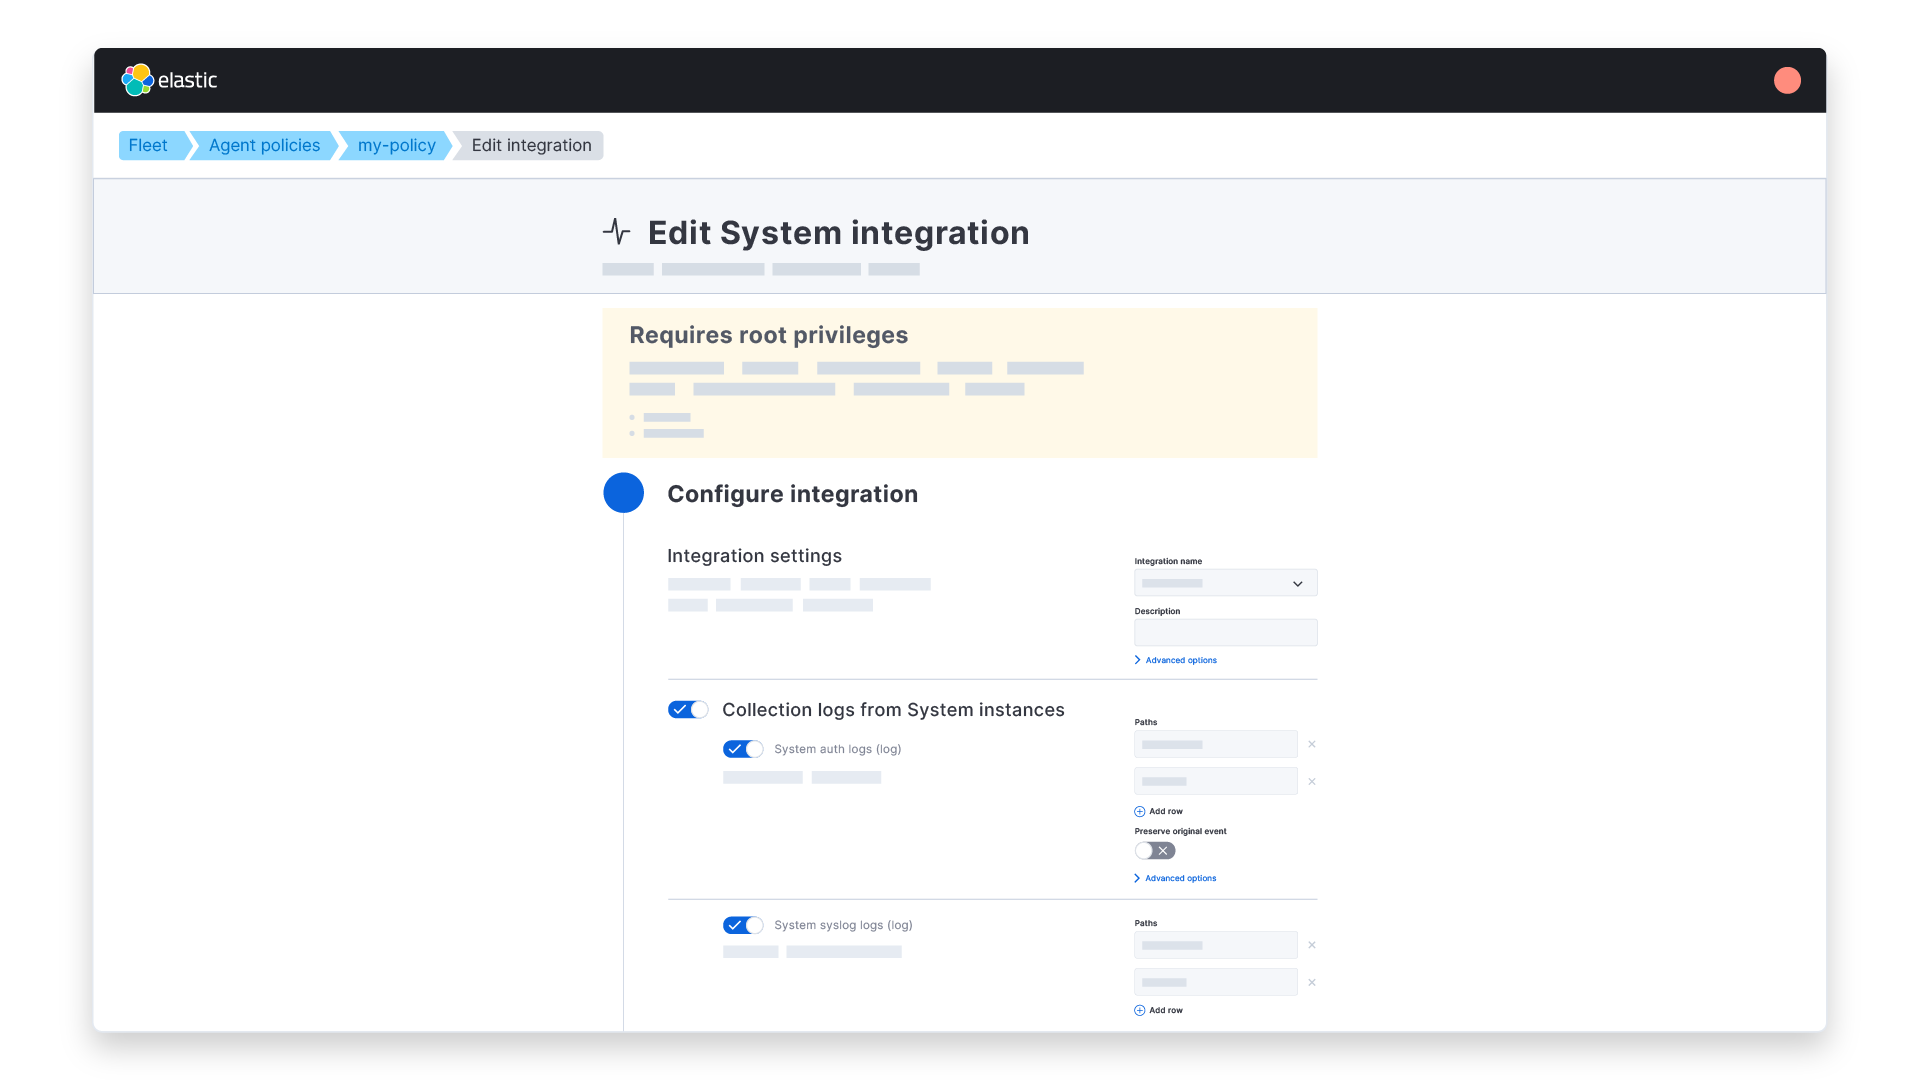Screen dimensions: 1920x1080
Task: Remove second path in System auth logs
Action: (x=1312, y=781)
